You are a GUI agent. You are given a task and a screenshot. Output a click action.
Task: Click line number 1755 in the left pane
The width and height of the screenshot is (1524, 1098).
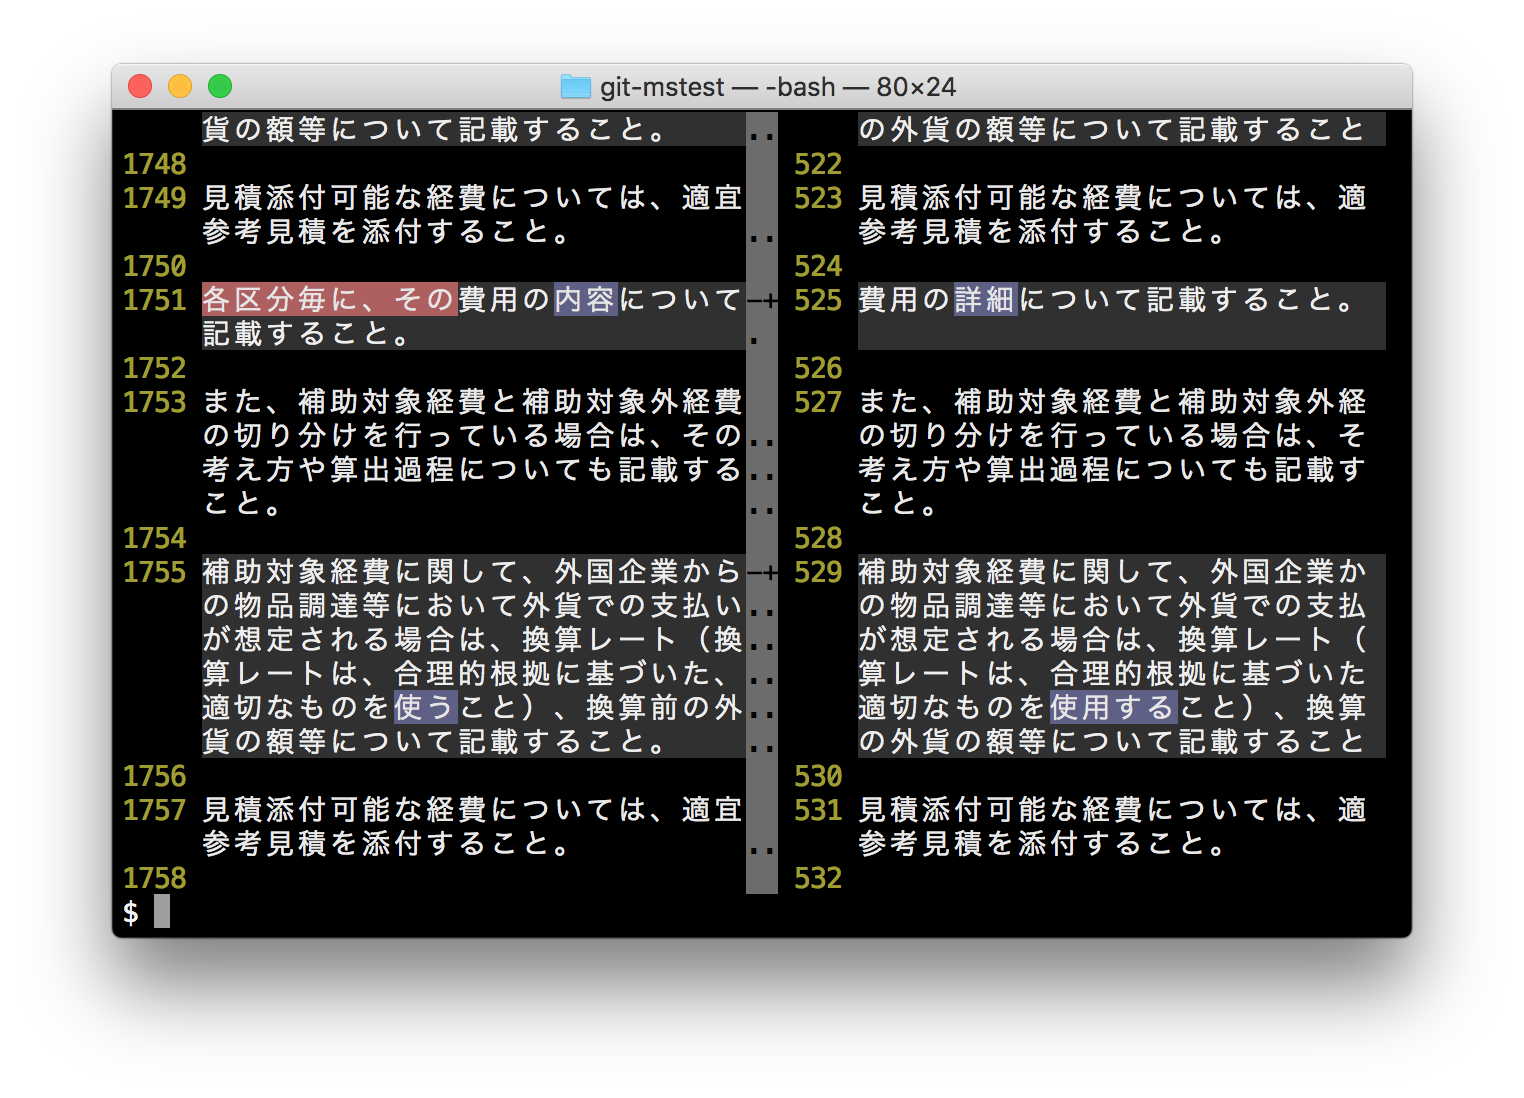154,572
